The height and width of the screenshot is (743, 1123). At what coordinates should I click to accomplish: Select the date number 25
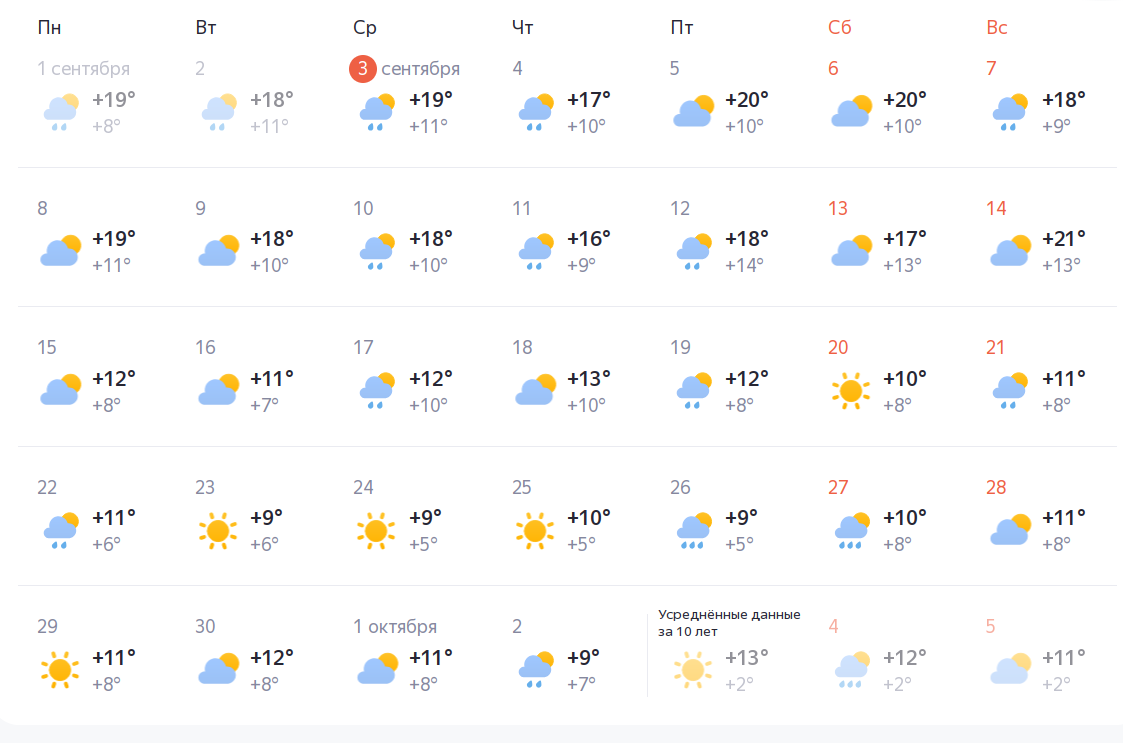click(521, 488)
